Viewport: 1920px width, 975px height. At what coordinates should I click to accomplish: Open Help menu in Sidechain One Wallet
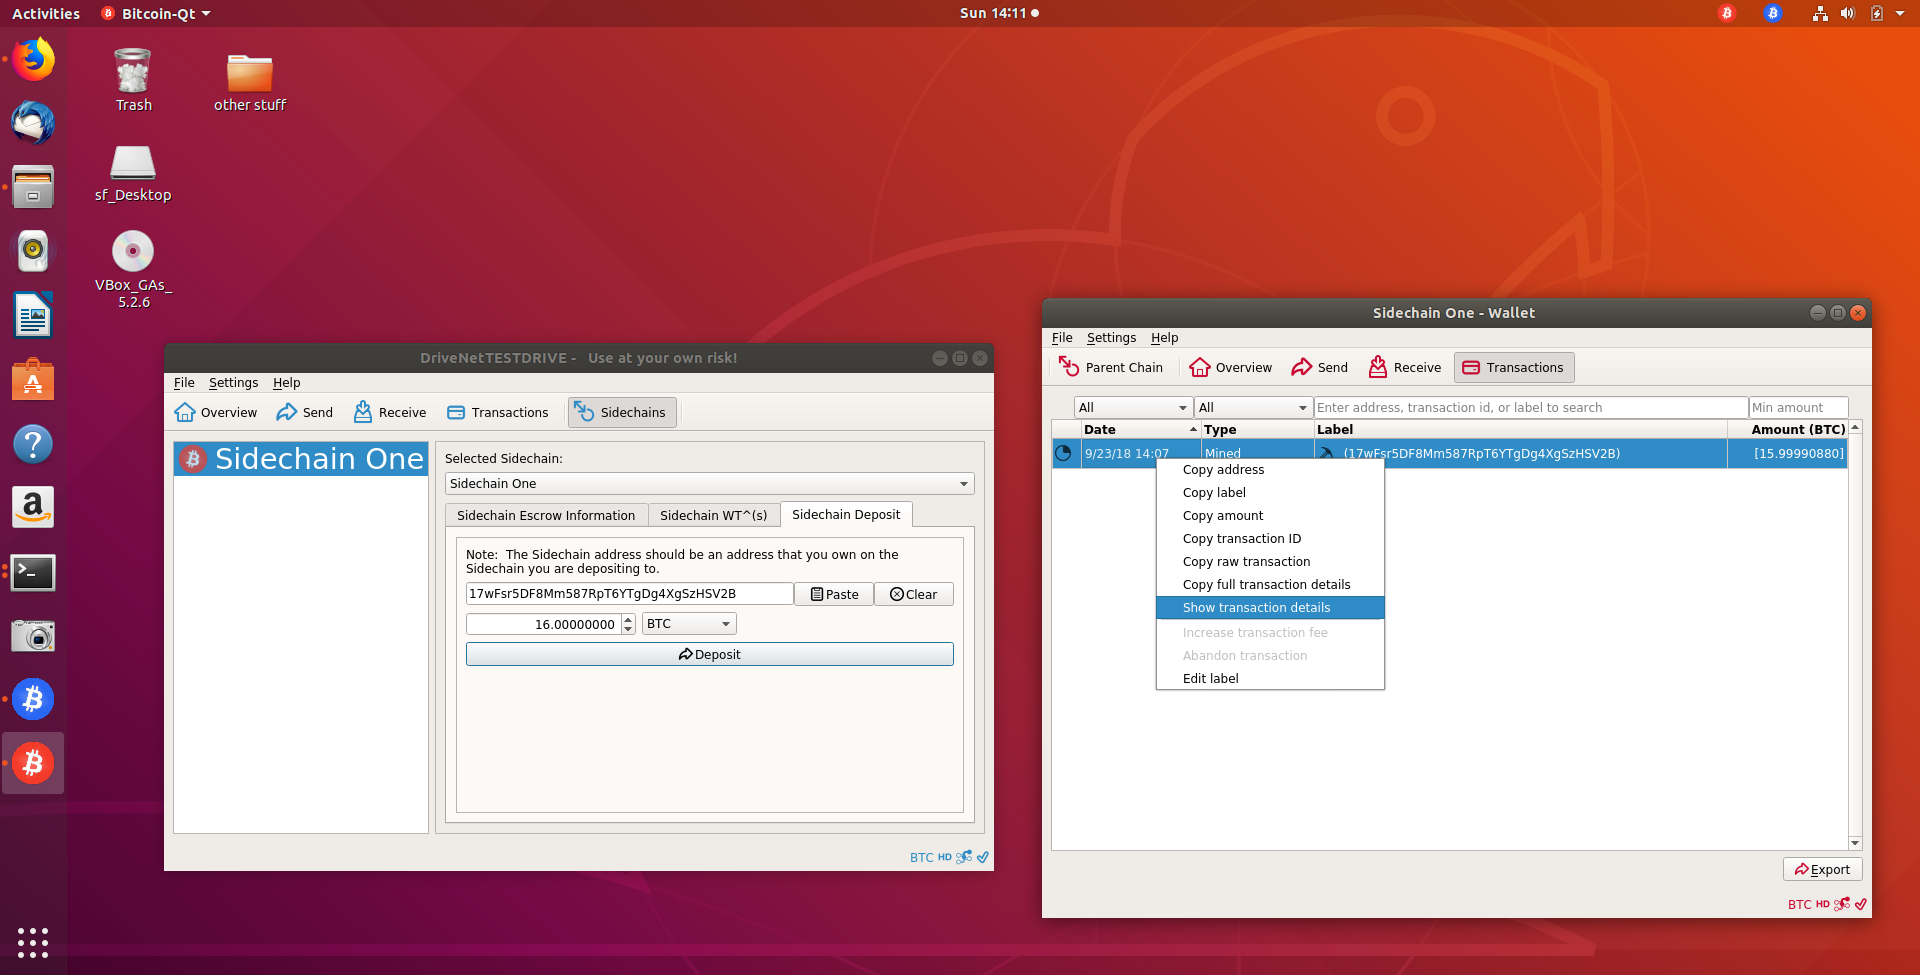pyautogui.click(x=1164, y=337)
